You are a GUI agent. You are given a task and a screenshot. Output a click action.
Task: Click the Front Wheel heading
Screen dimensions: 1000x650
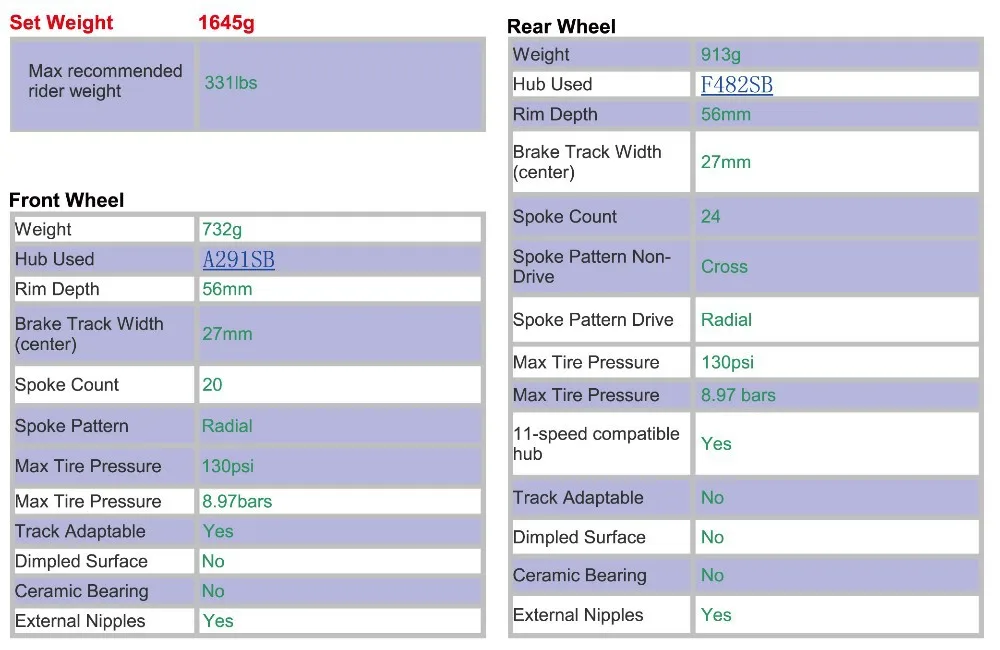tap(67, 200)
